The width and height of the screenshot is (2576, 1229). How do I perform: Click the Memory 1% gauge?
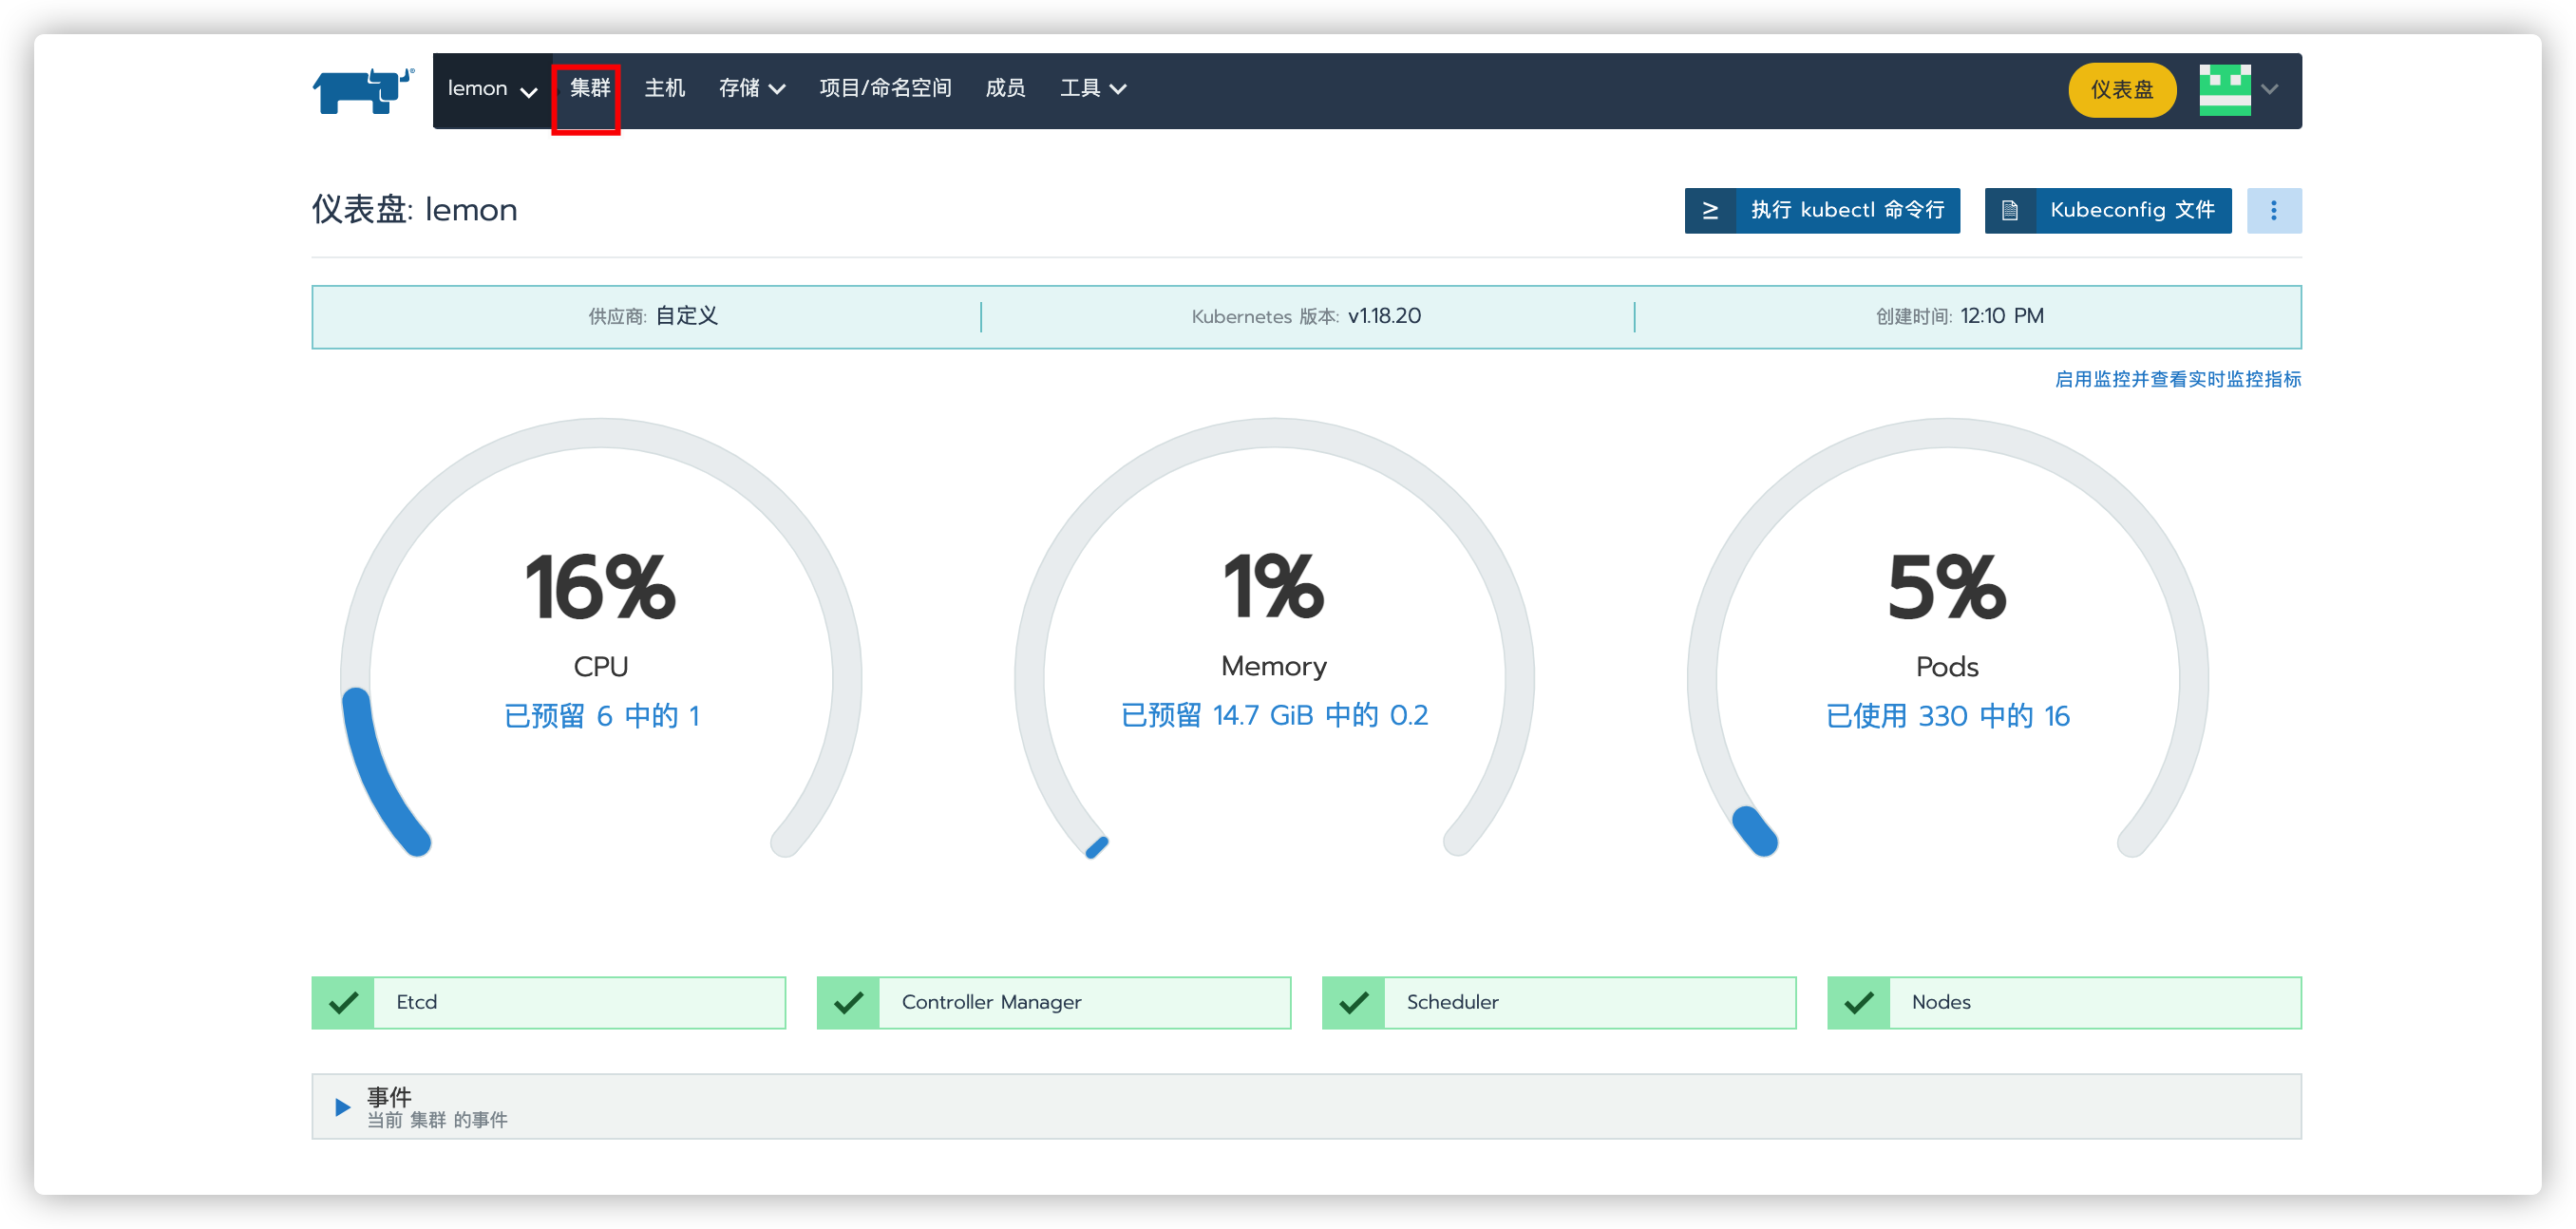tap(1274, 638)
